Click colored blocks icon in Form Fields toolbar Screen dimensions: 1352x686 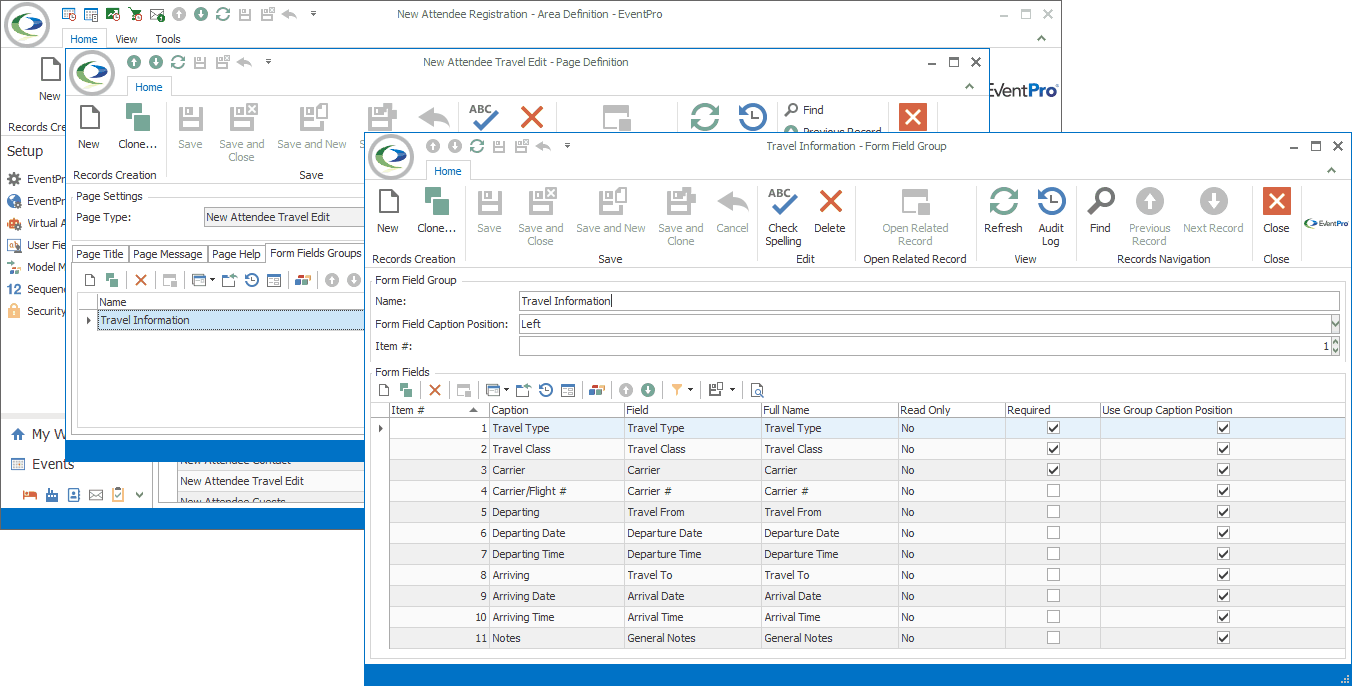coord(597,390)
